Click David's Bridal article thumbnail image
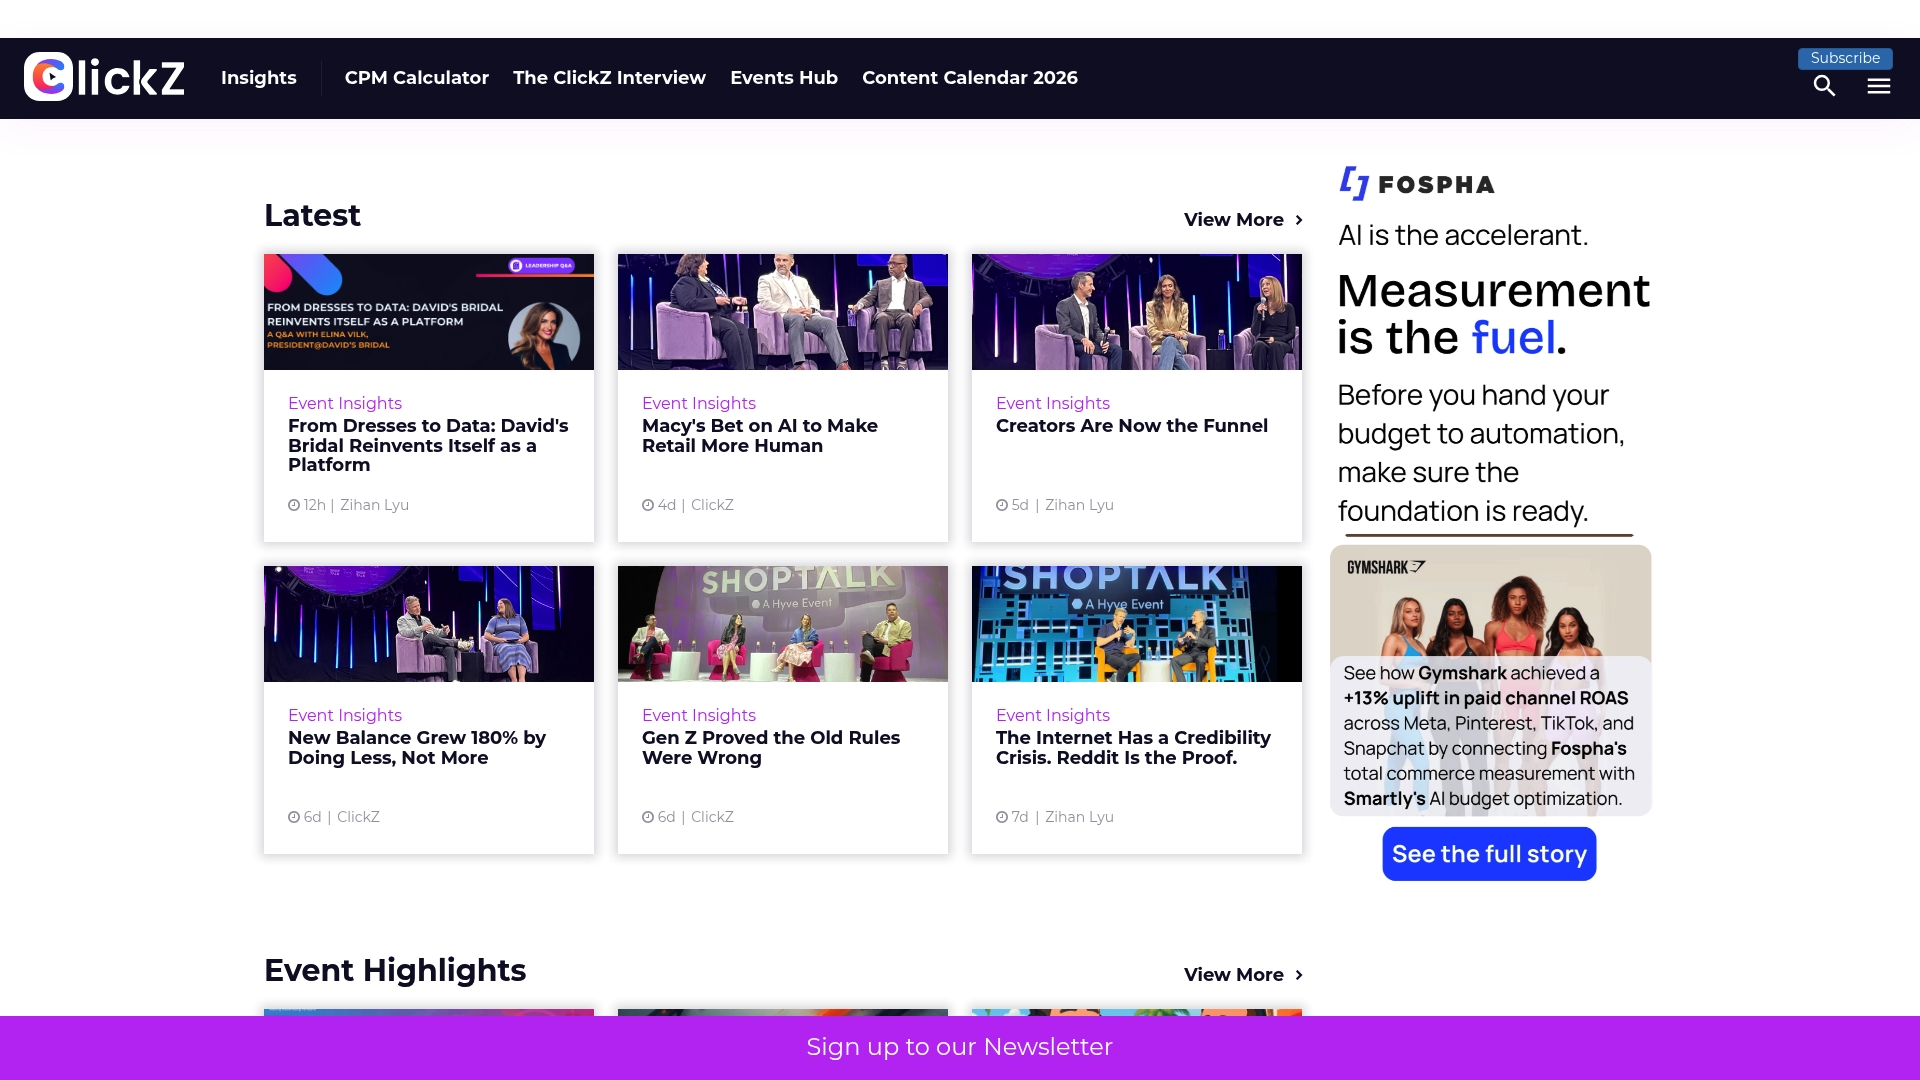Viewport: 1920px width, 1080px height. [429, 312]
